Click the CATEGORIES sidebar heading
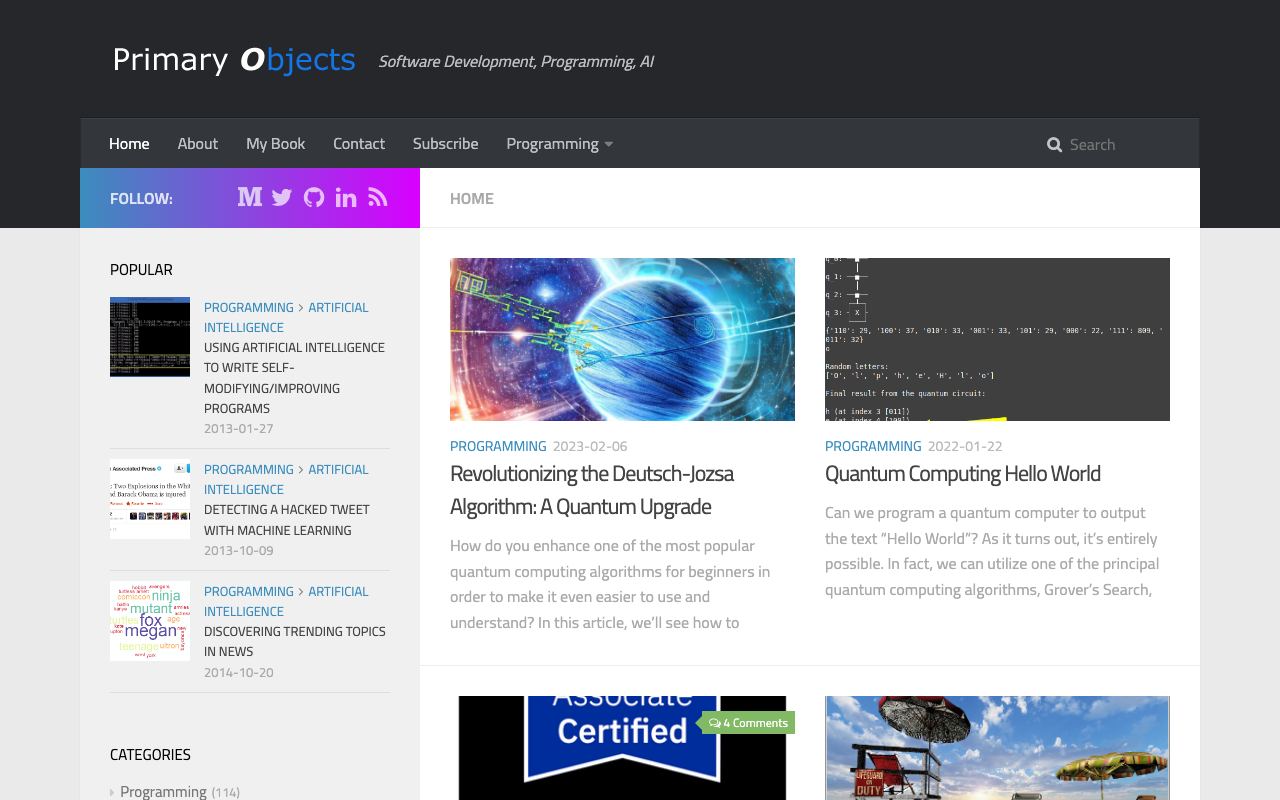The image size is (1280, 800). pyautogui.click(x=150, y=754)
